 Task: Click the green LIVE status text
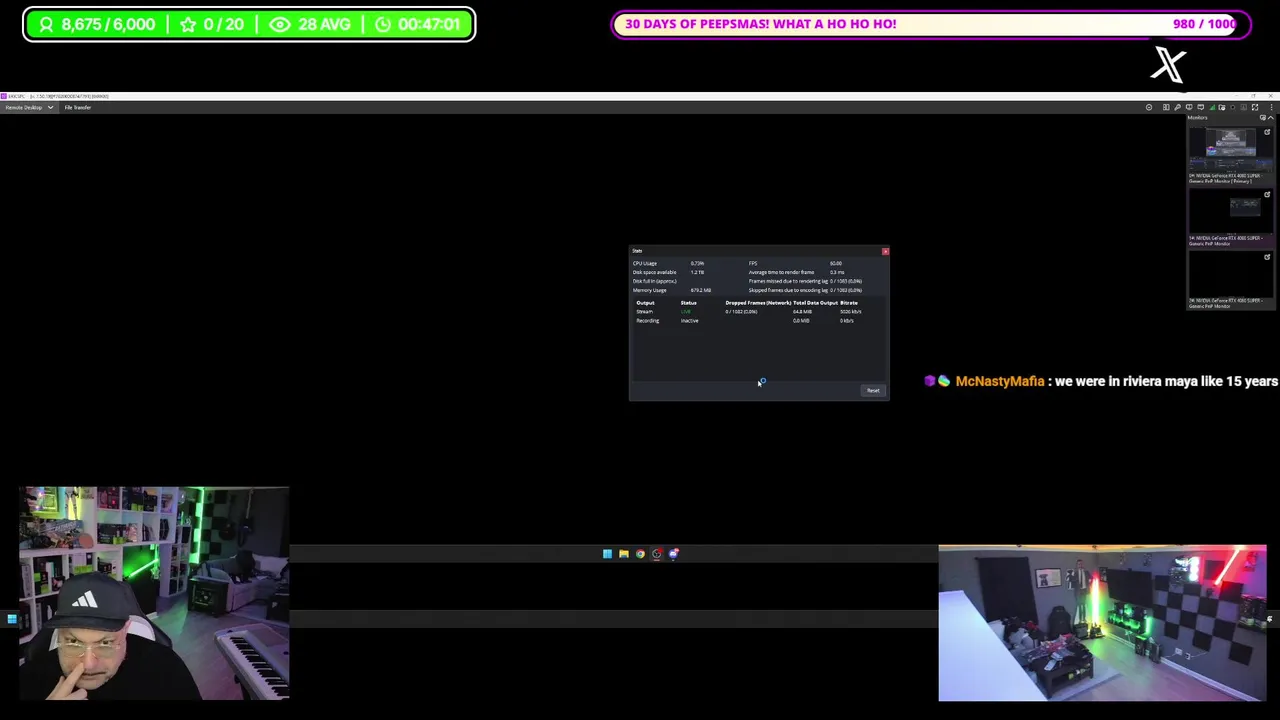(x=686, y=312)
